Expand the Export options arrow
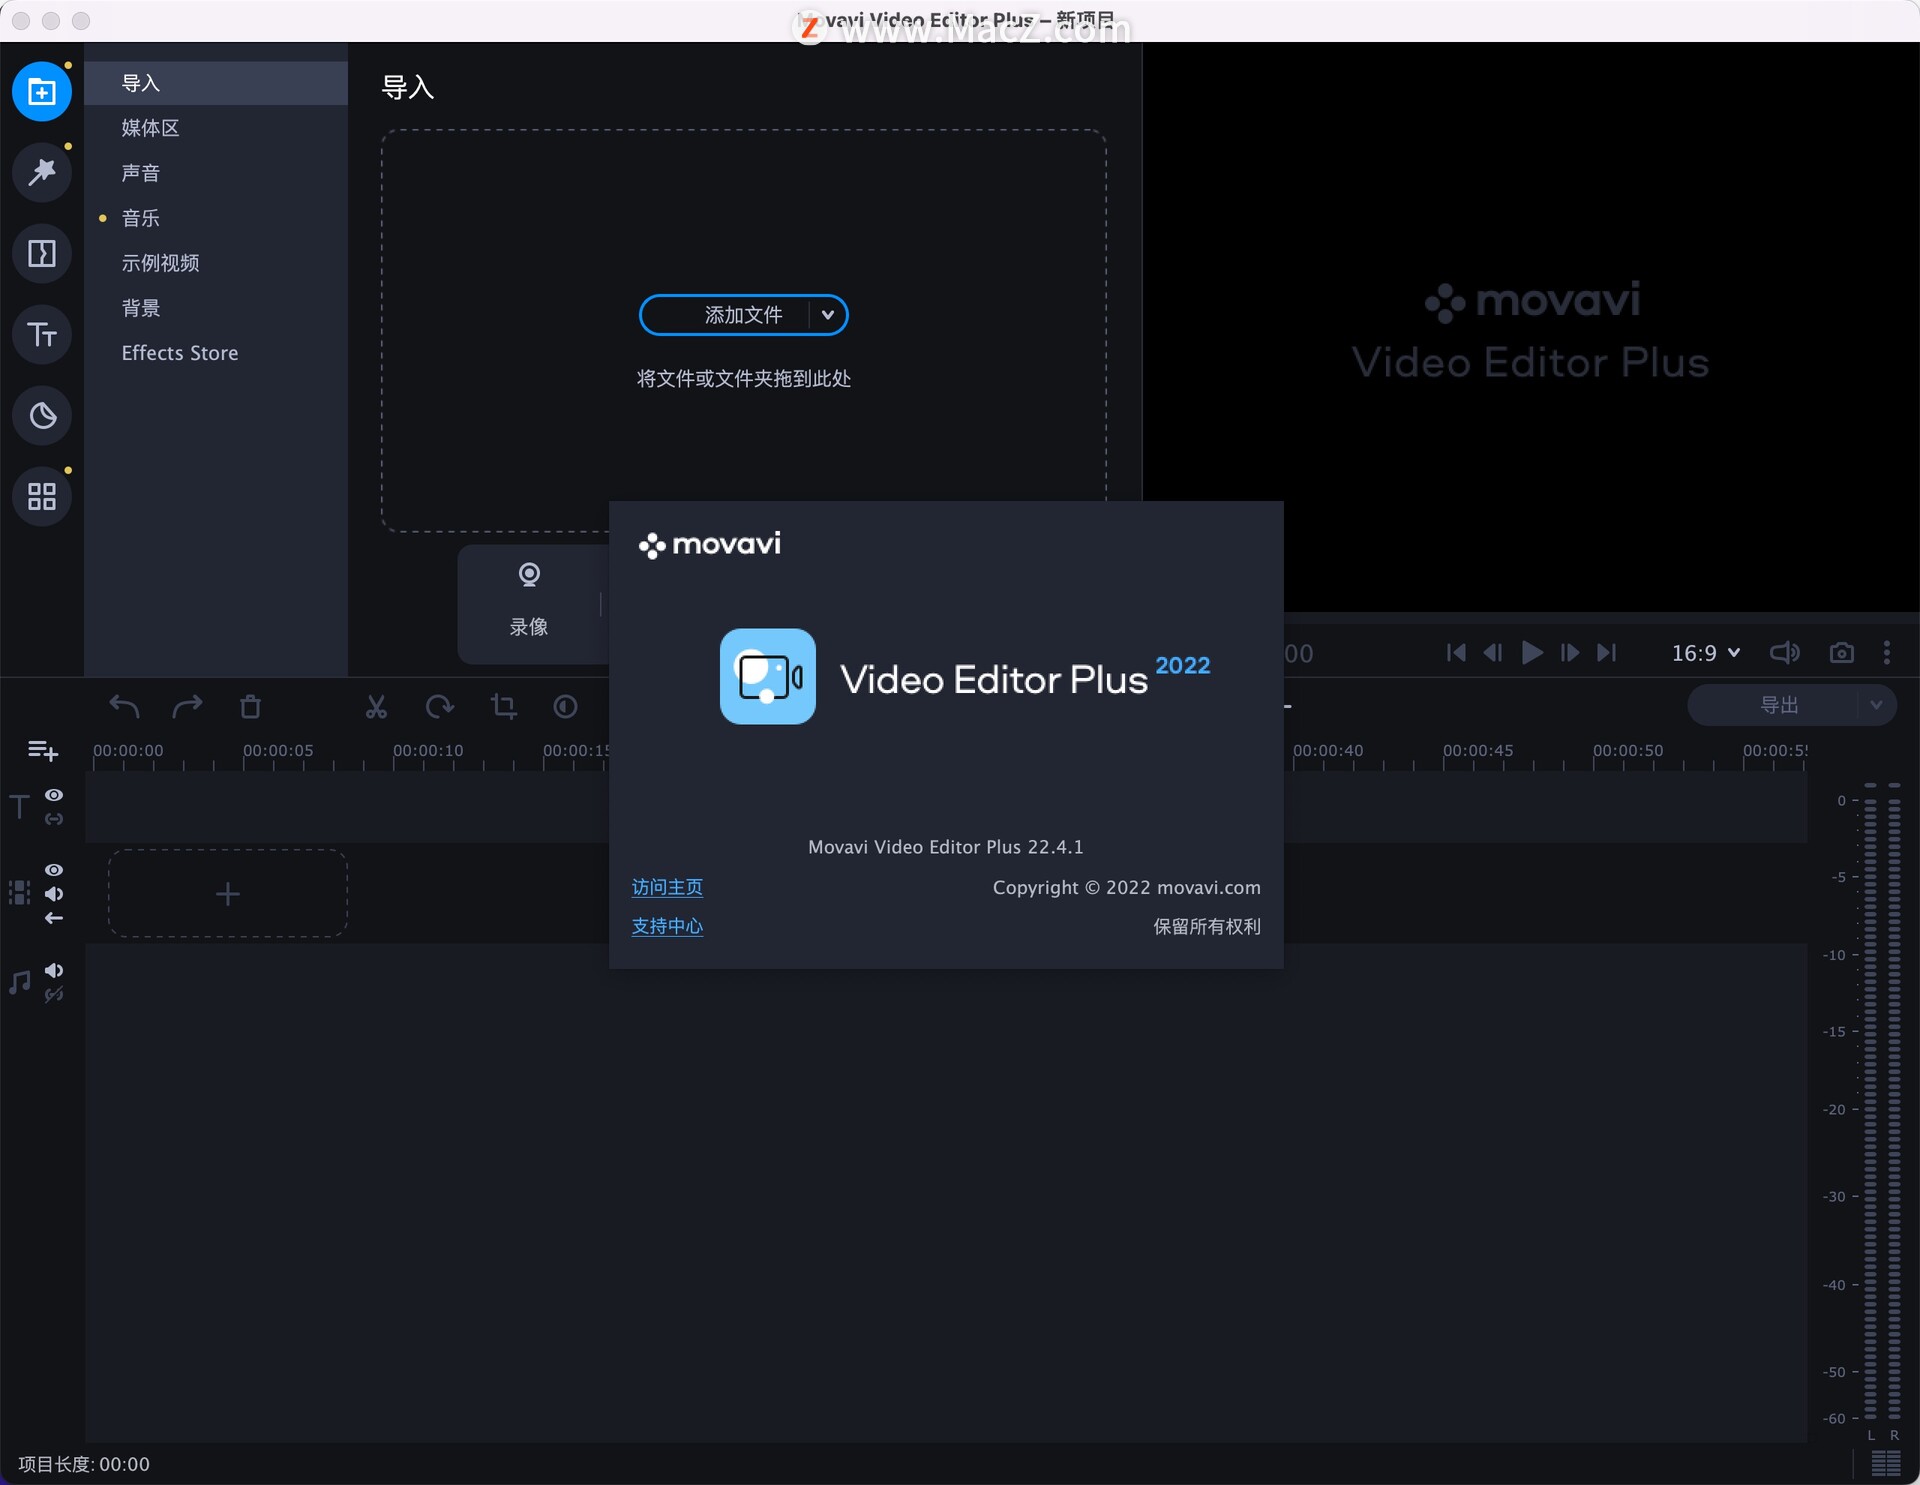Viewport: 1920px width, 1485px height. [1876, 705]
